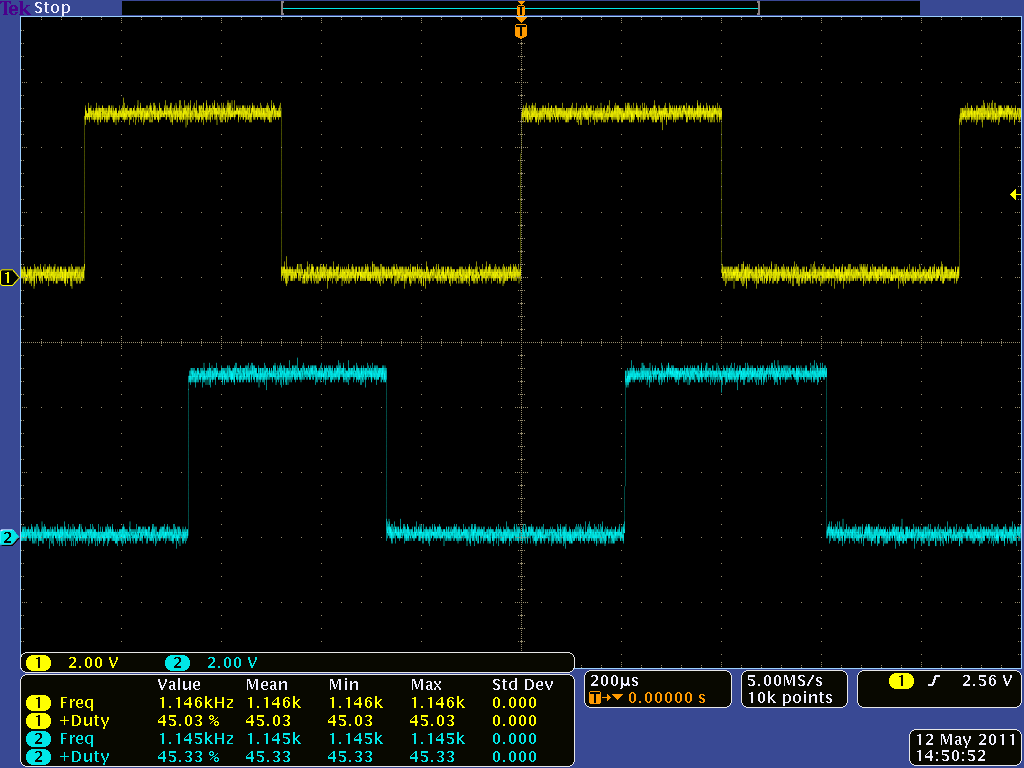The image size is (1024, 768).
Task: Select channel 2 ground marker on left edge
Action: pos(9,538)
